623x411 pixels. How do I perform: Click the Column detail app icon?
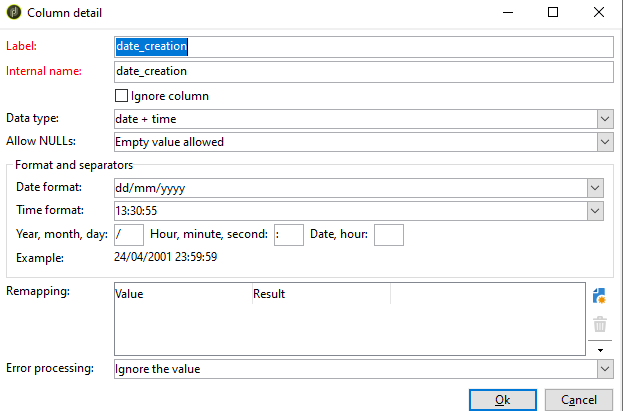[15, 13]
